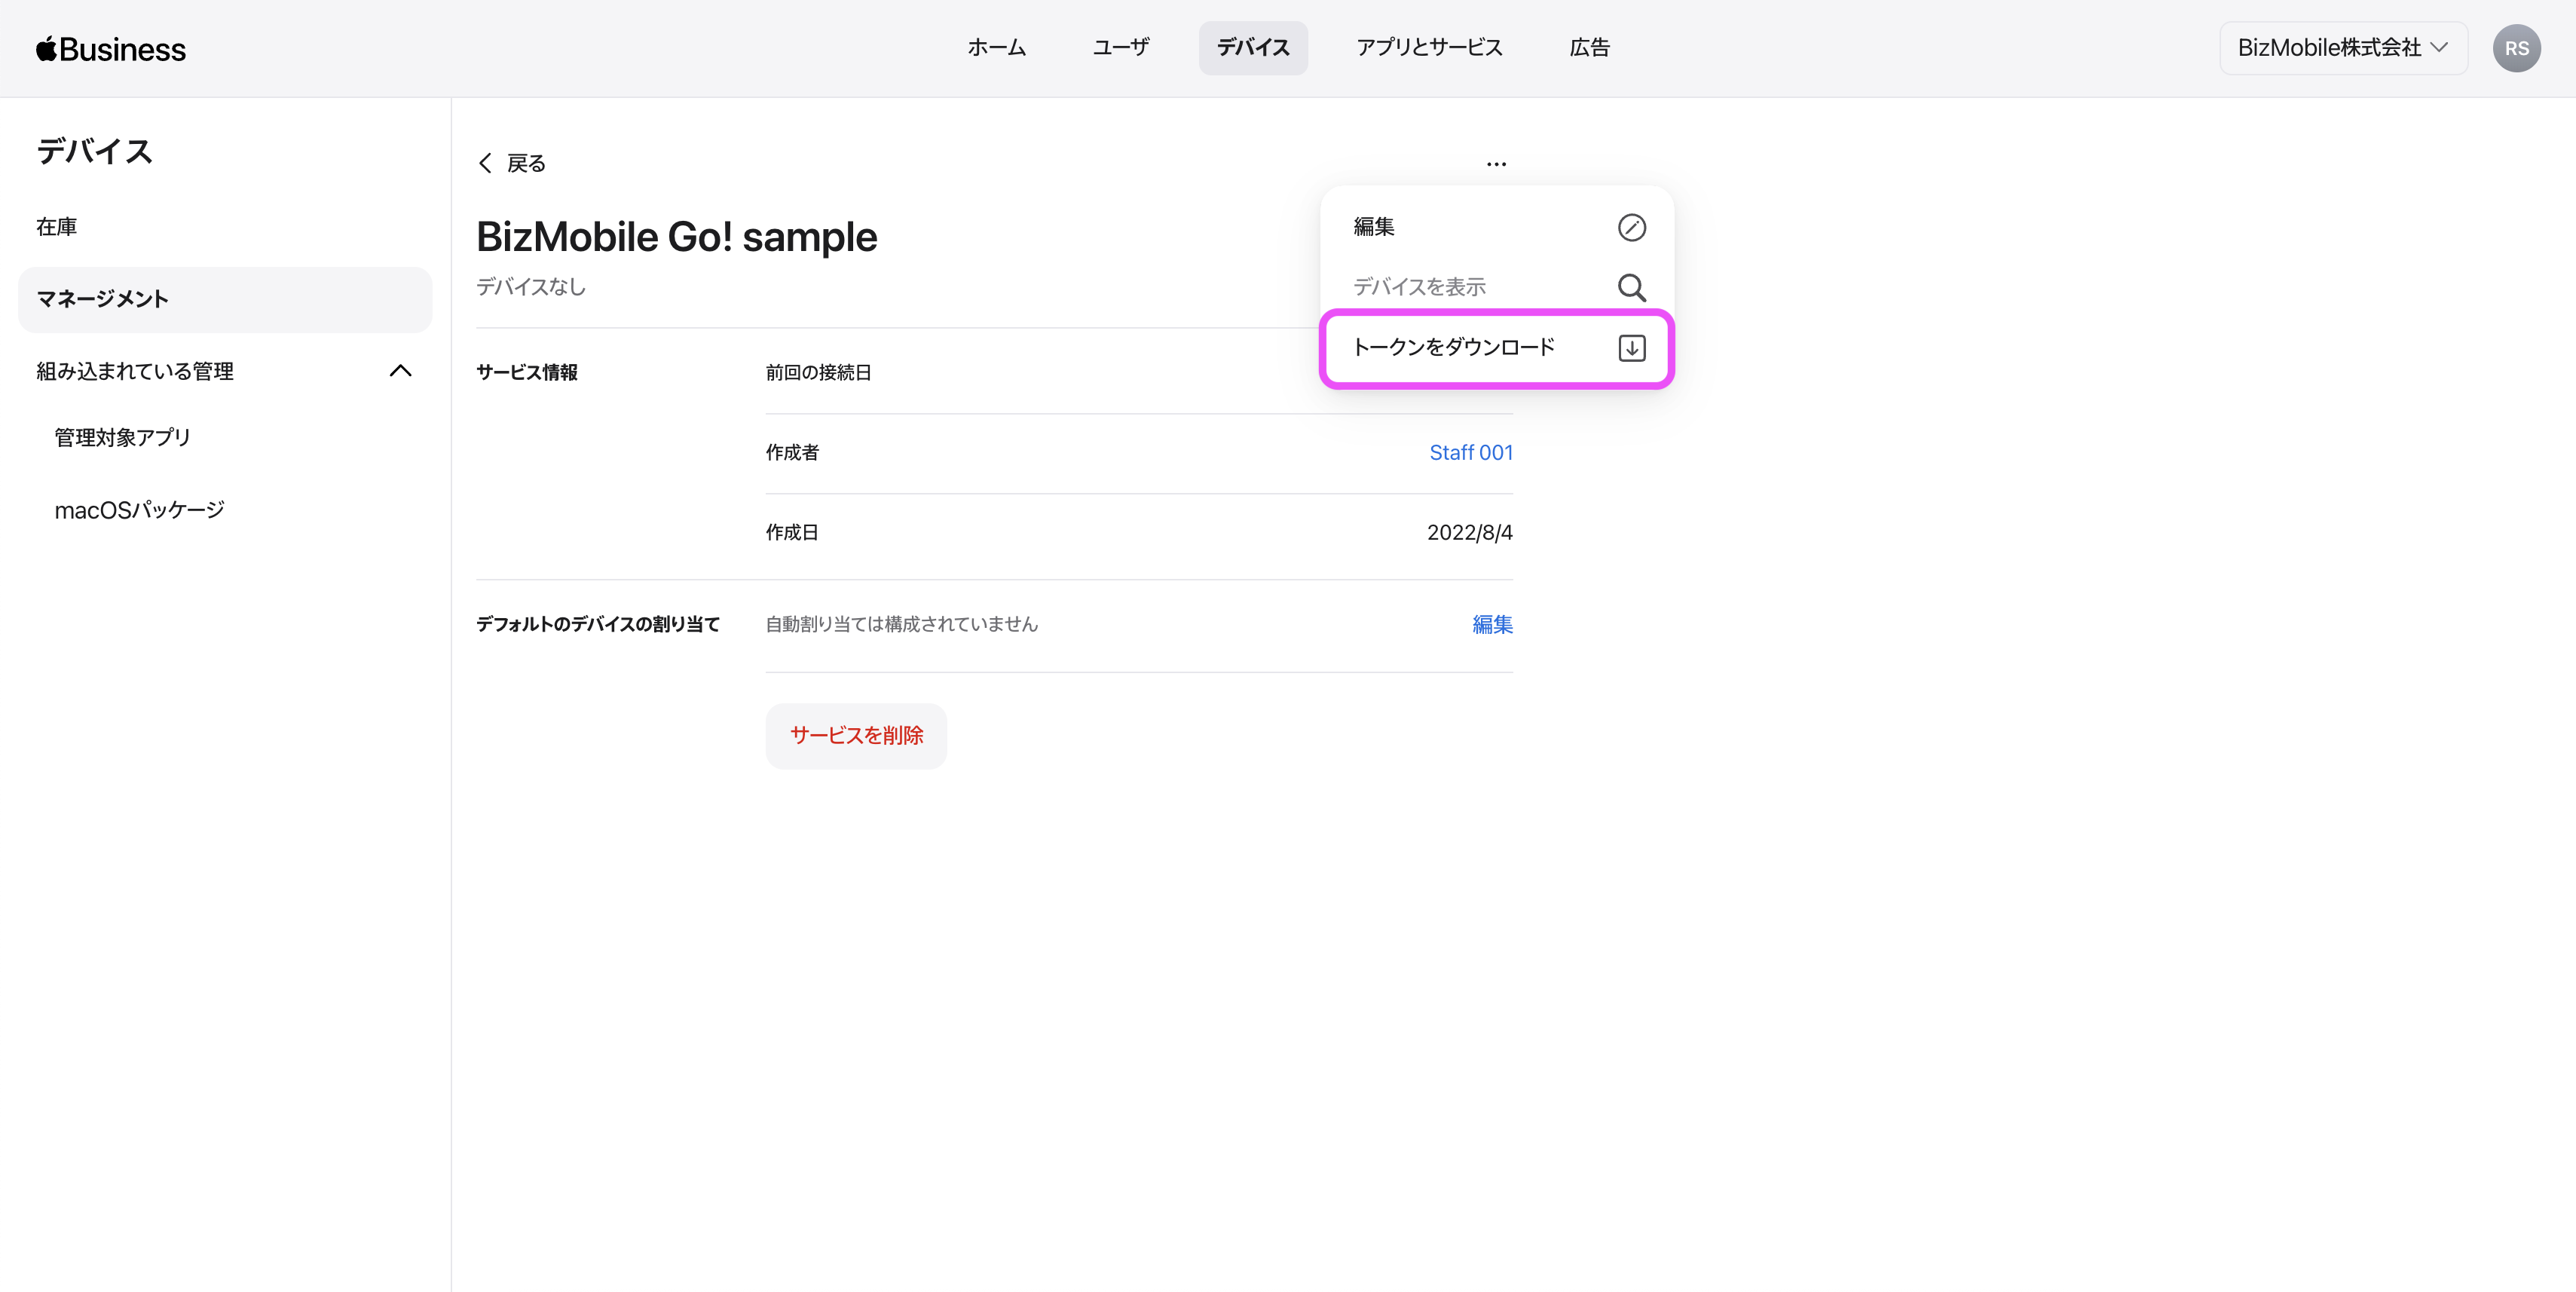This screenshot has height=1292, width=2576.
Task: Click サービスを削除 button
Action: tap(856, 736)
